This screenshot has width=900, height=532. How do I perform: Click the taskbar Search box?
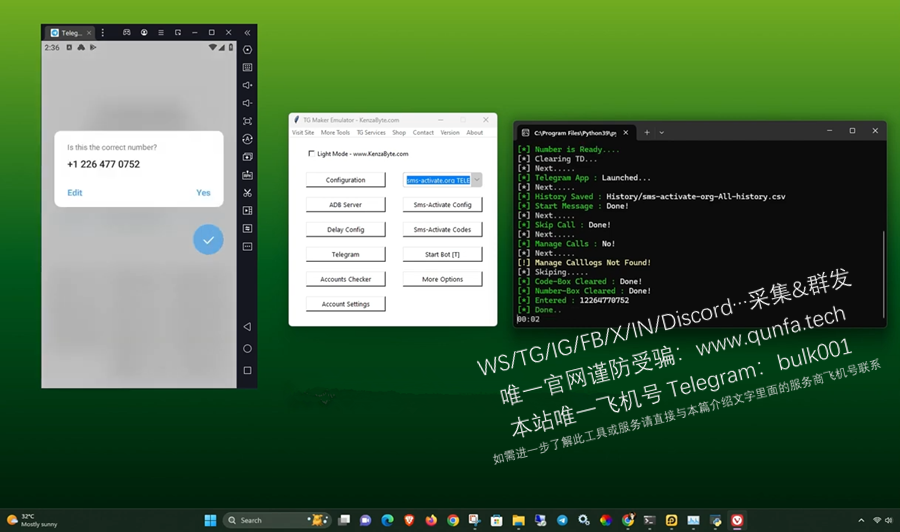(277, 521)
